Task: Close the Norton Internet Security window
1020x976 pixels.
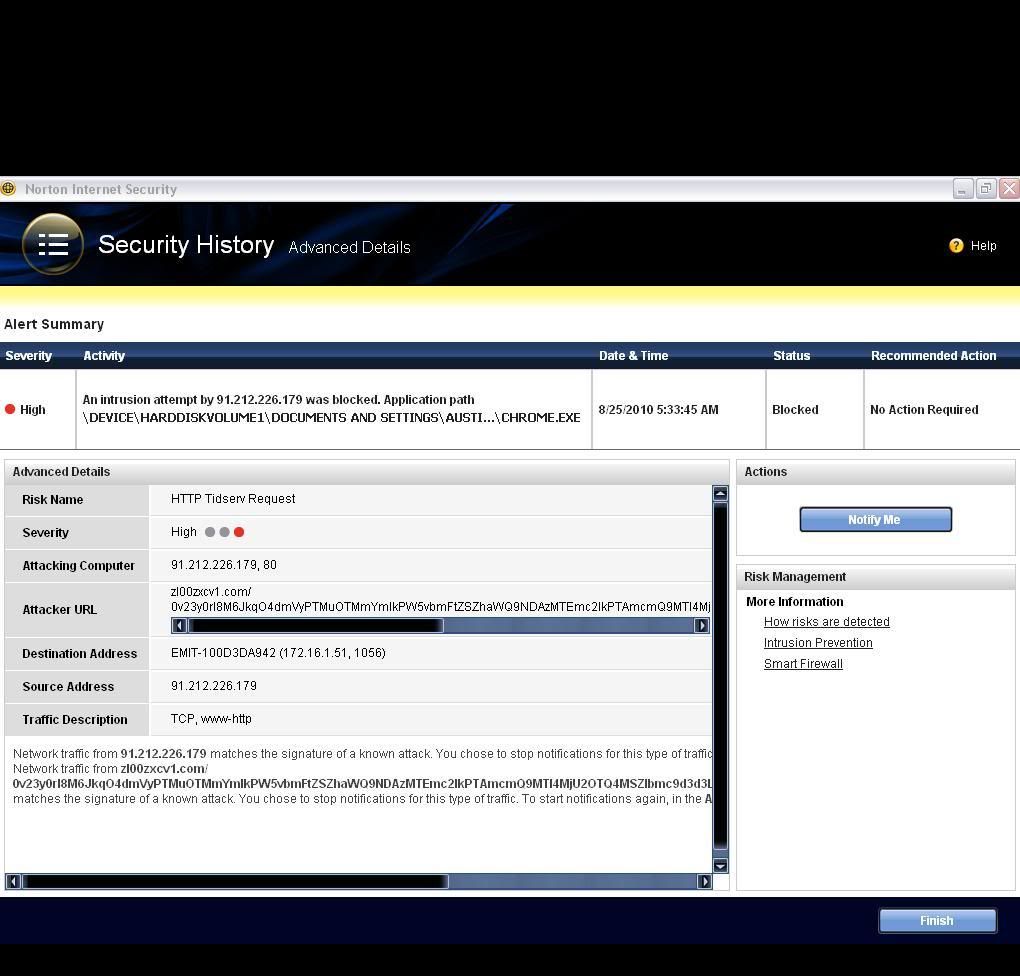Action: tap(1010, 189)
